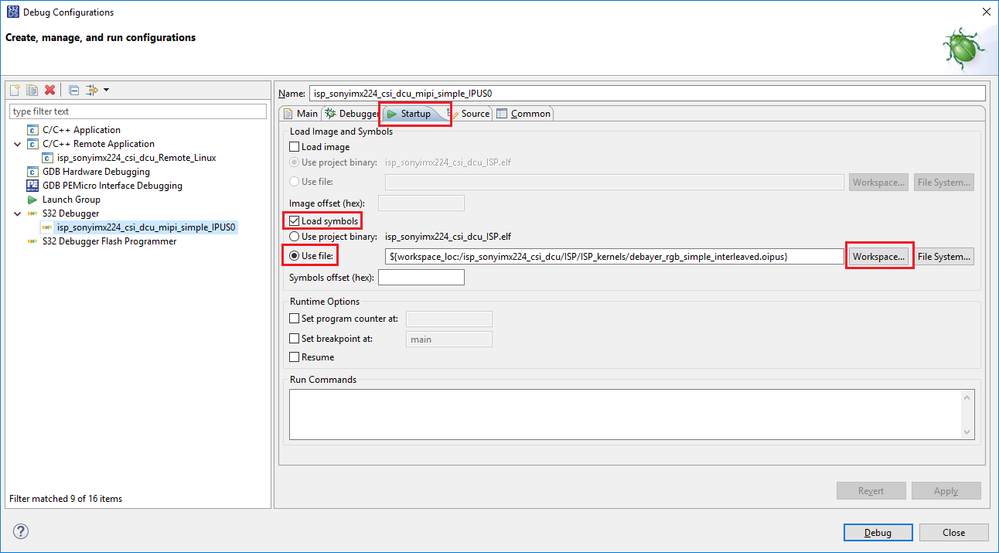999x553 pixels.
Task: Select S32 Debugger Flash Programmer entry
Action: (x=109, y=242)
